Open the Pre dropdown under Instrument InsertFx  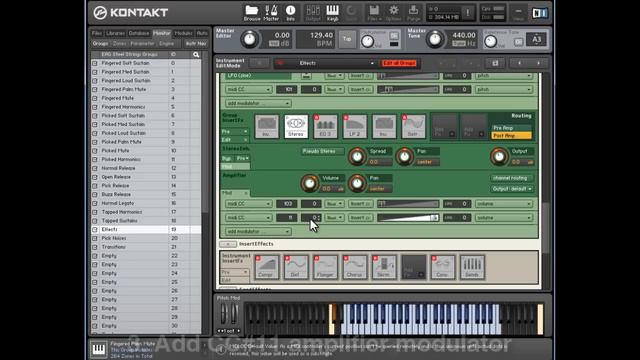point(235,272)
